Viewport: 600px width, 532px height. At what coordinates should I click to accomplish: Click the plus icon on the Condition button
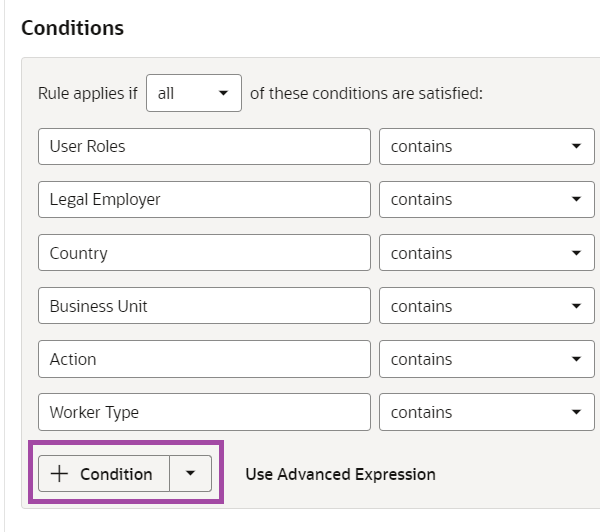tap(59, 474)
